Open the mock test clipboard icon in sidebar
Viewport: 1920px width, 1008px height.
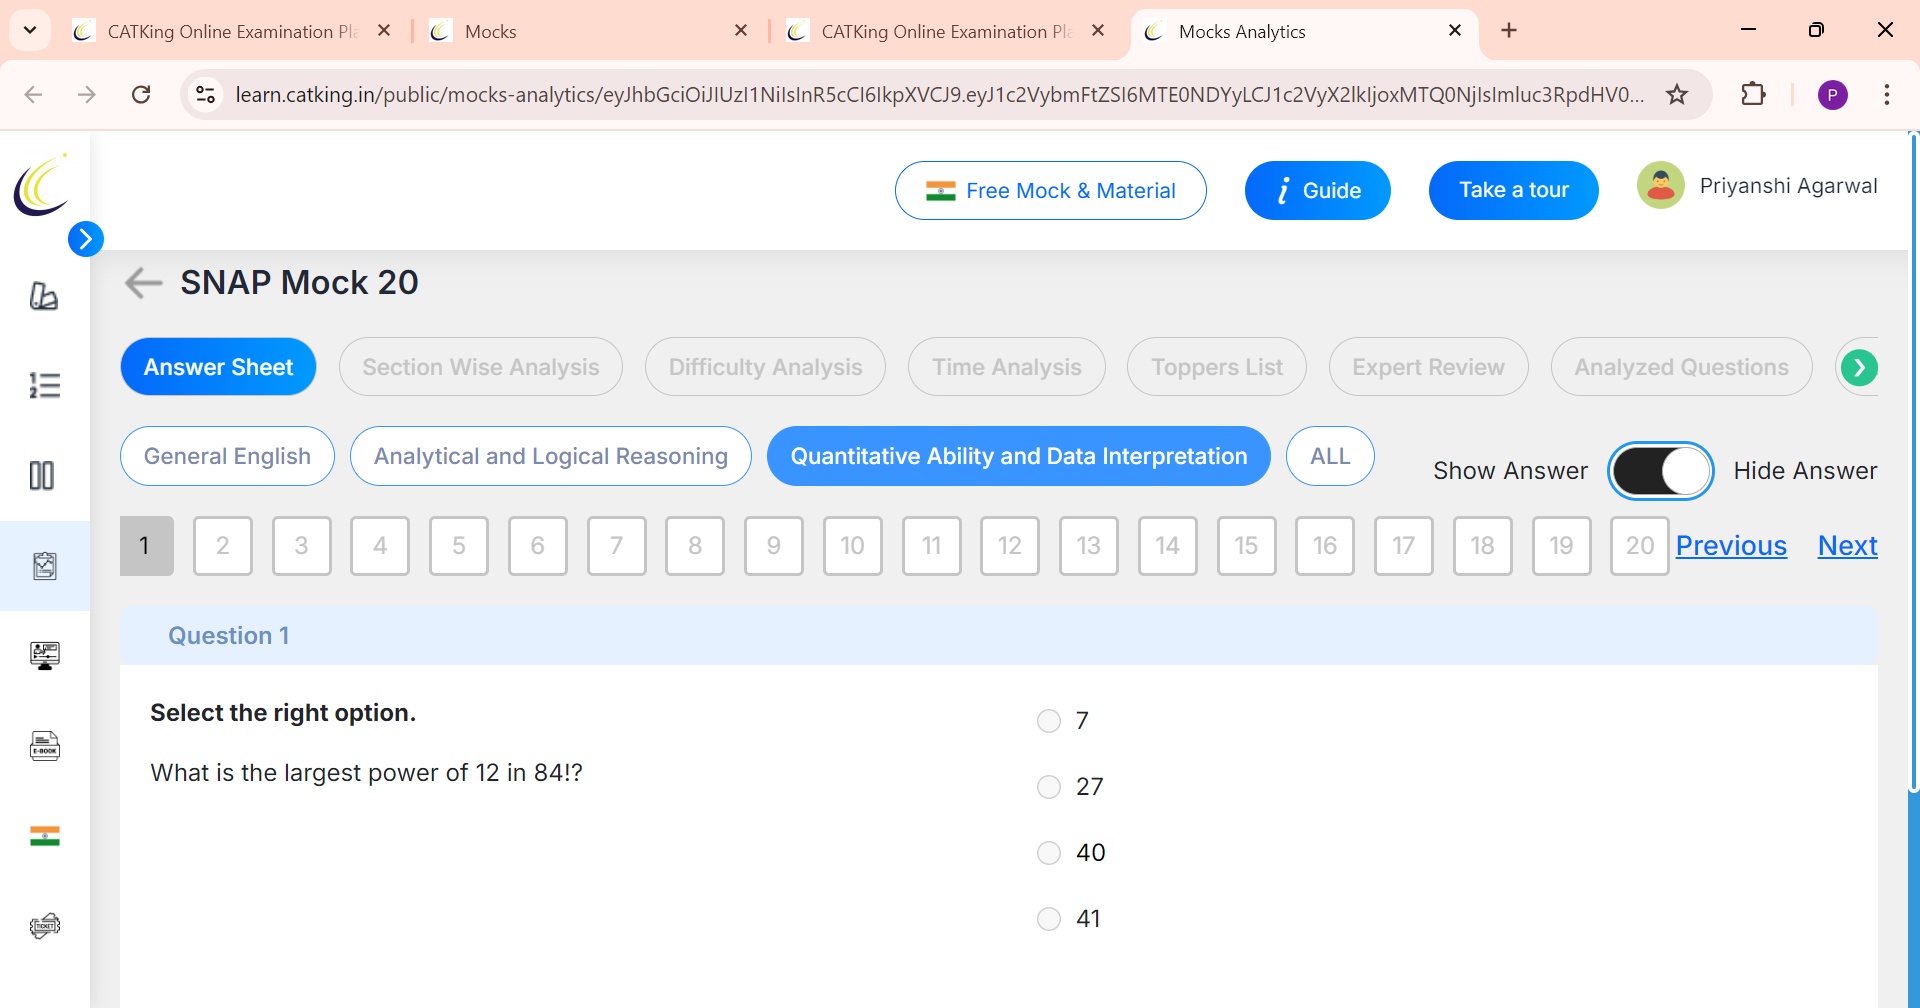tap(44, 566)
